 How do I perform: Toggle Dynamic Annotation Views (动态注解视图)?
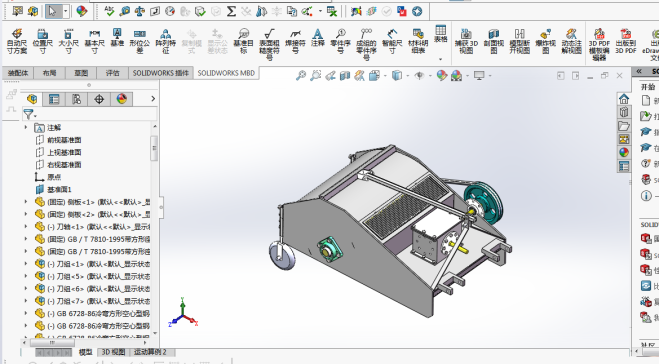click(572, 41)
